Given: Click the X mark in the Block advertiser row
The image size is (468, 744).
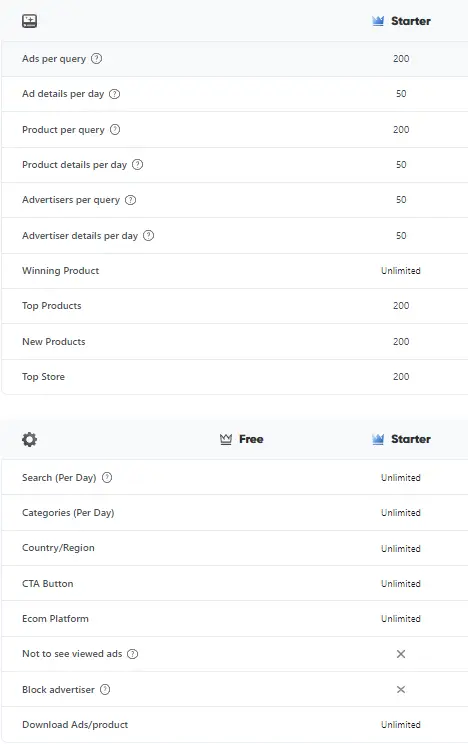Looking at the screenshot, I should 401,689.
